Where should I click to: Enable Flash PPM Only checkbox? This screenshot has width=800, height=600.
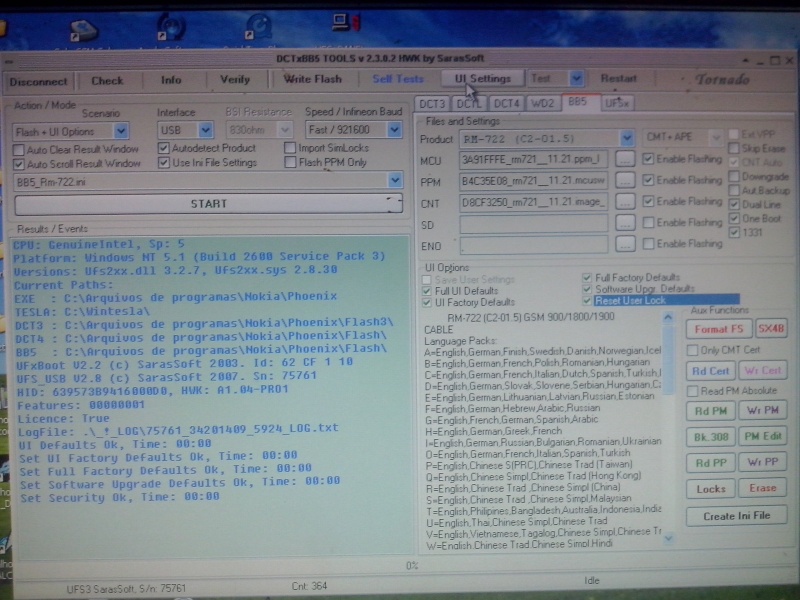290,162
